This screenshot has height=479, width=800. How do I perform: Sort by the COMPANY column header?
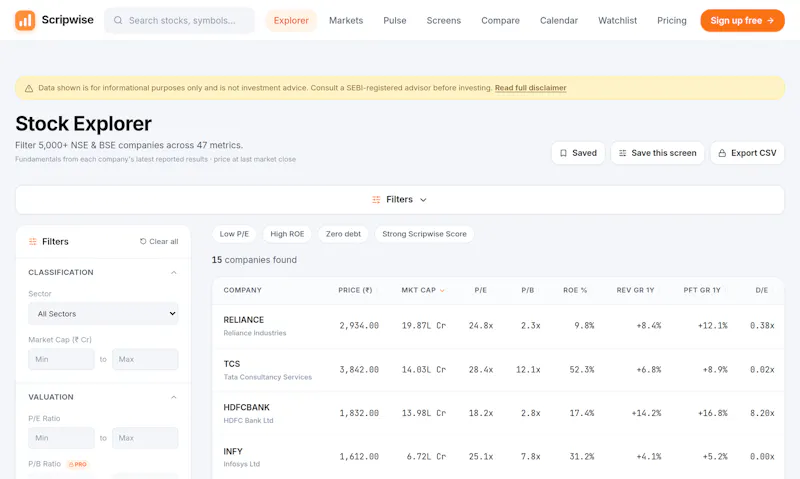coord(242,290)
